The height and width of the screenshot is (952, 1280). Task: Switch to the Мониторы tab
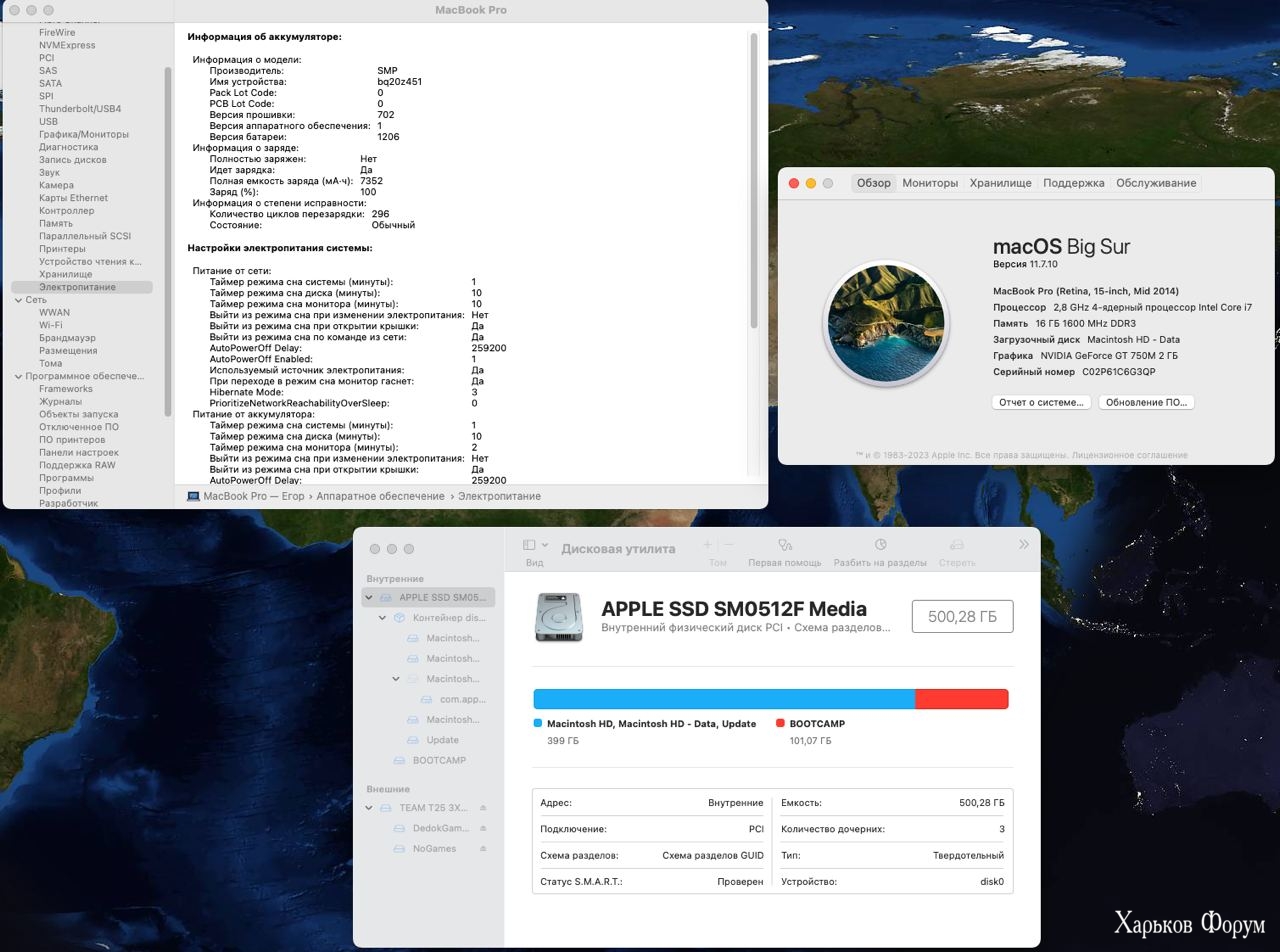tap(930, 183)
